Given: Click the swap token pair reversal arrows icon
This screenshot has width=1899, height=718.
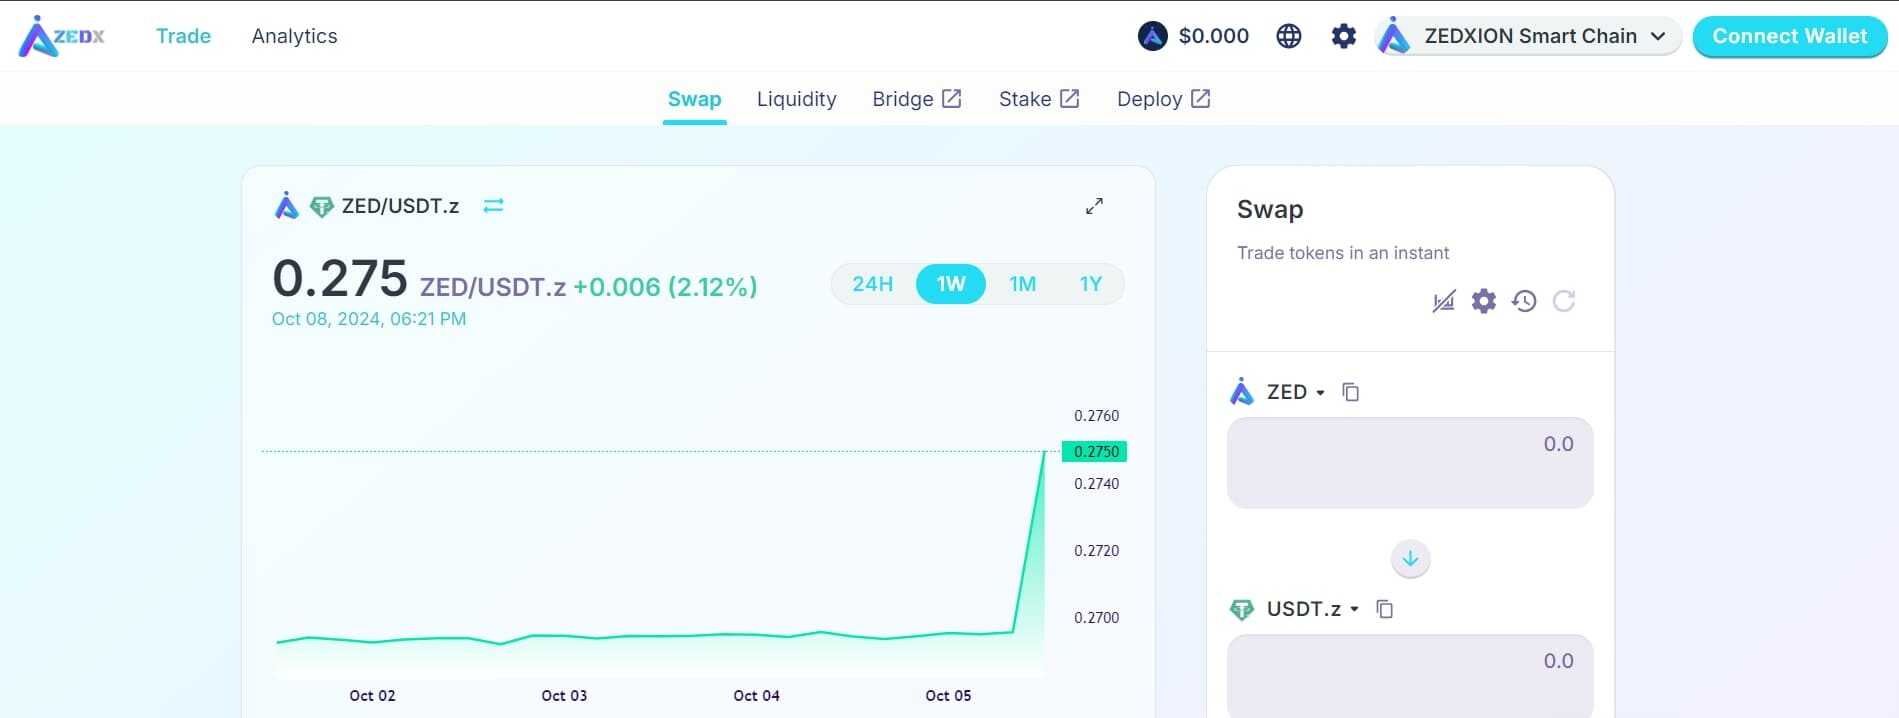Looking at the screenshot, I should pyautogui.click(x=492, y=205).
